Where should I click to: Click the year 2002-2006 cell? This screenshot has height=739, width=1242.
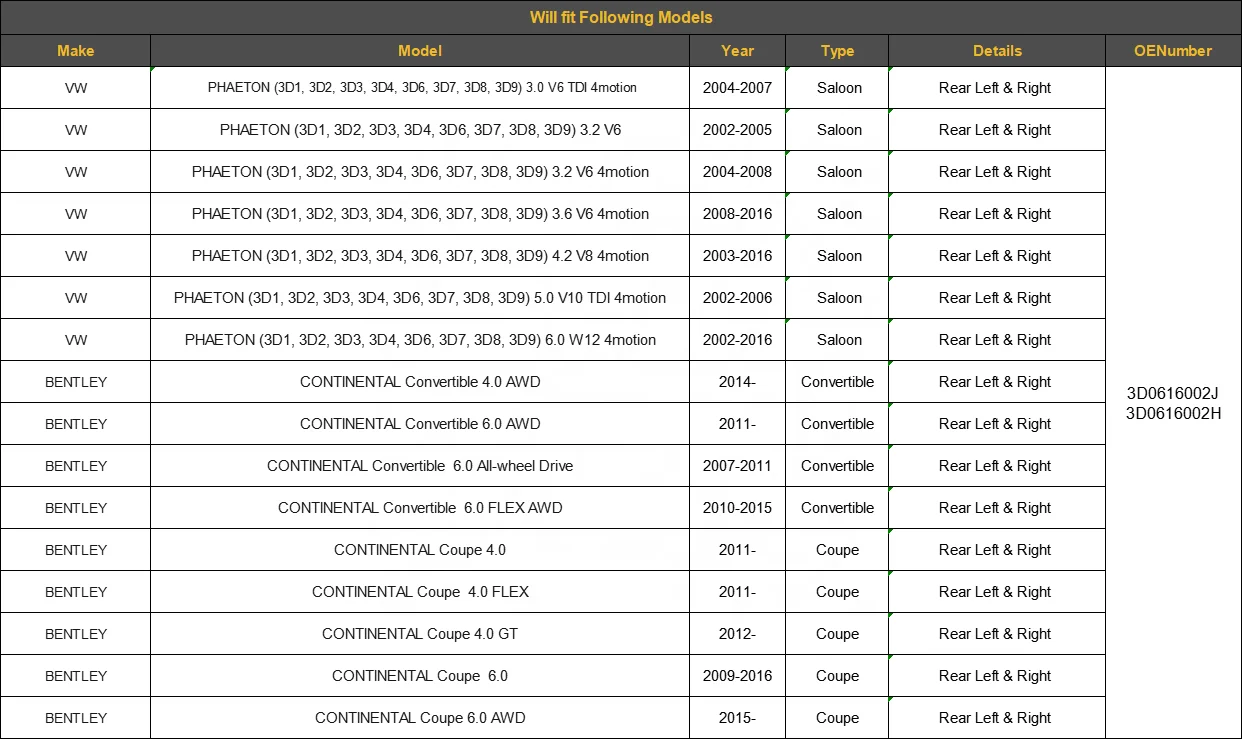(x=737, y=298)
